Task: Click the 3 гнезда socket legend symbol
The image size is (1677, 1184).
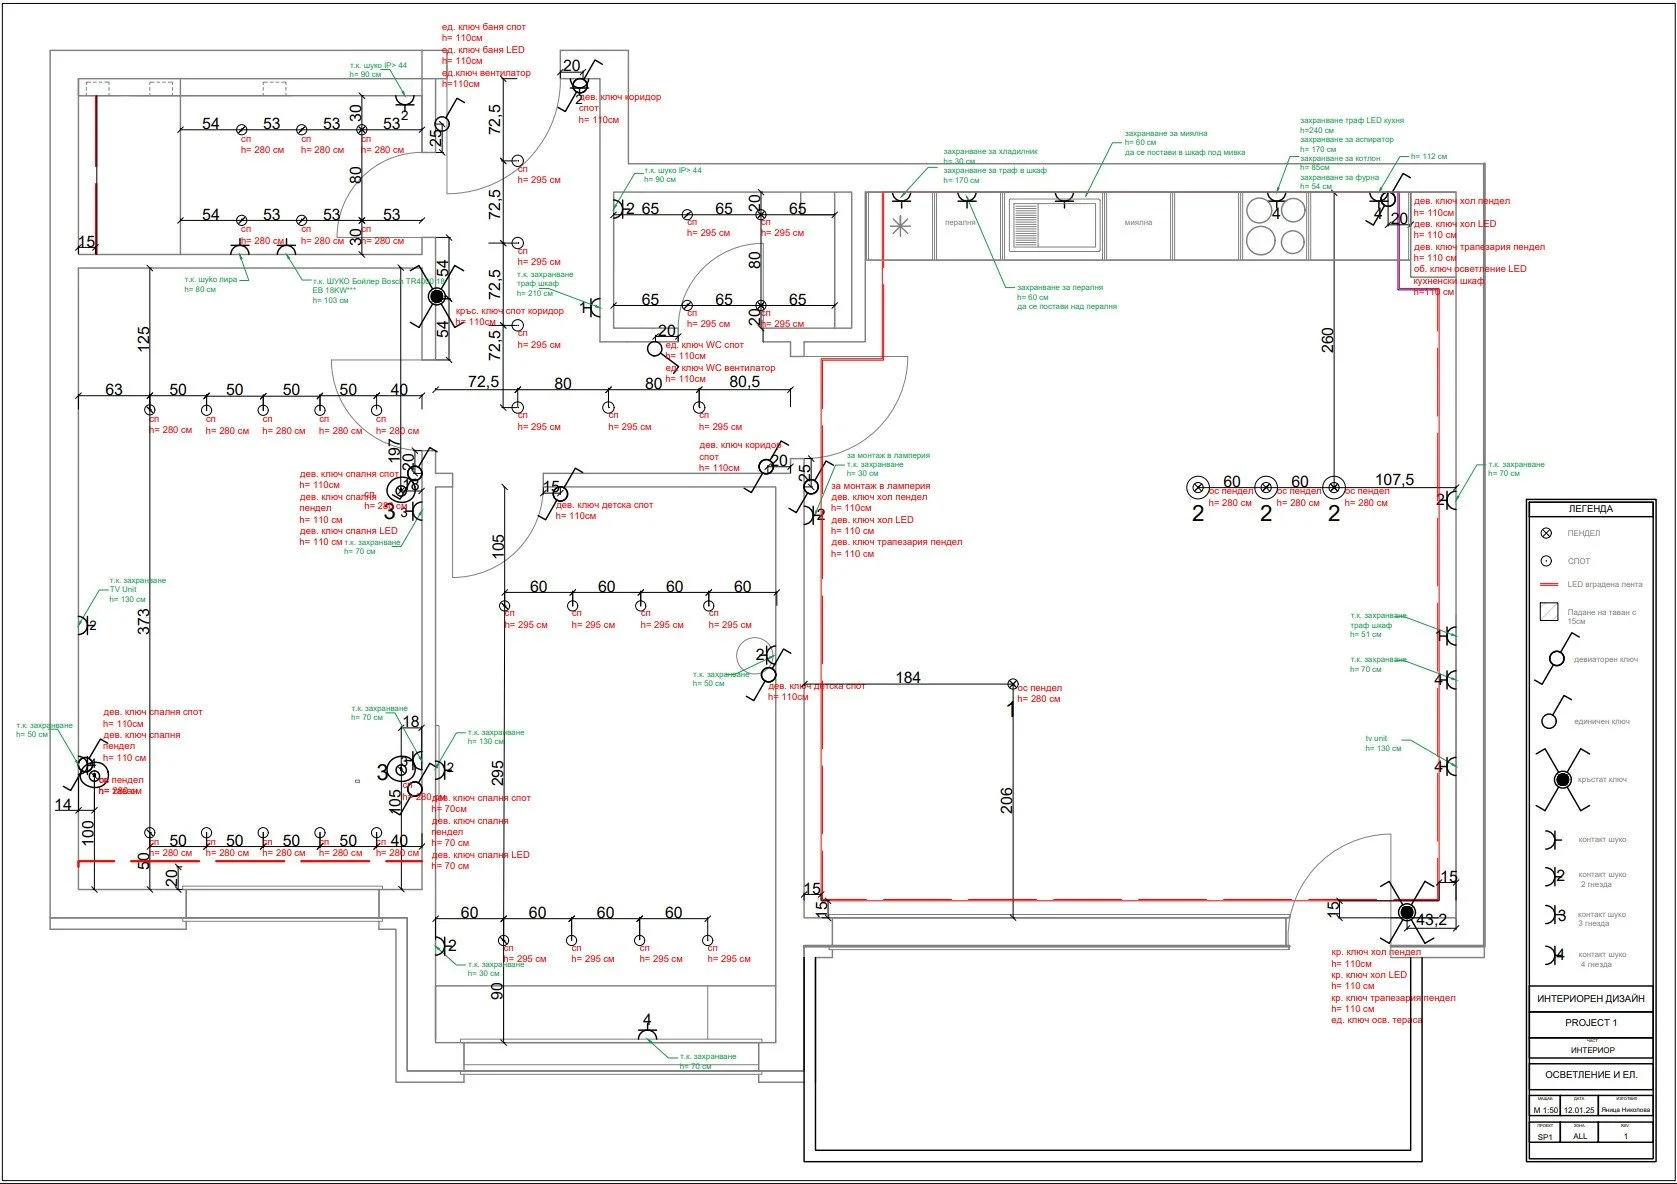Action: click(x=1554, y=916)
